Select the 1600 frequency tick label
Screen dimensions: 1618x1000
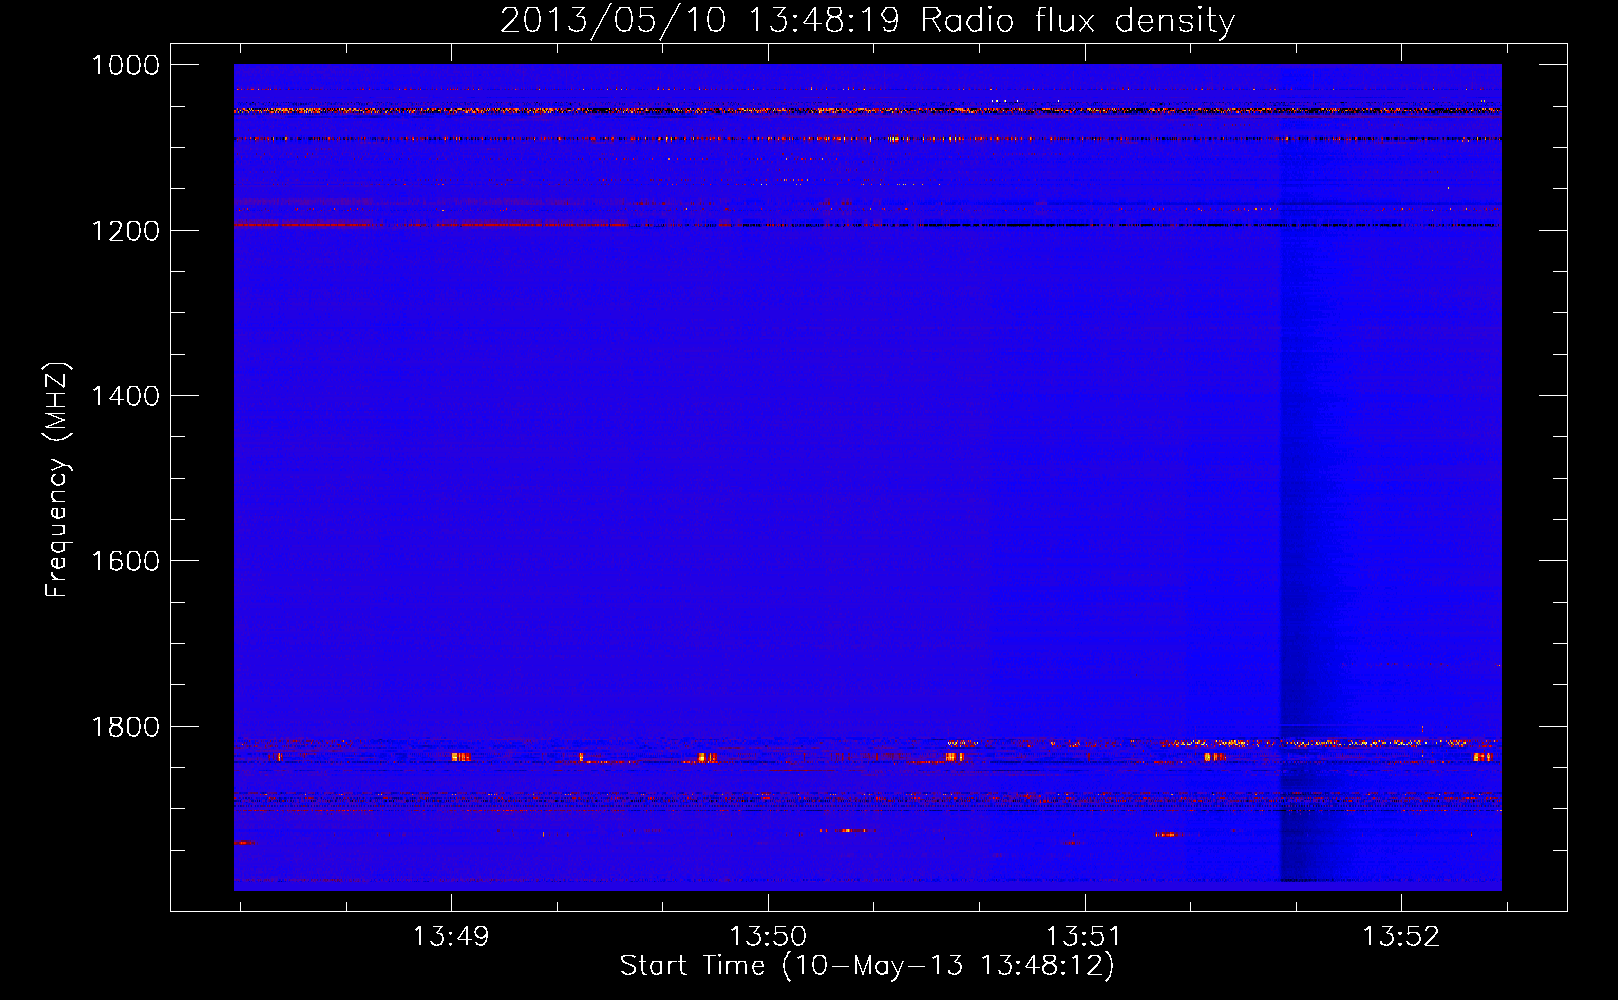(x=125, y=561)
